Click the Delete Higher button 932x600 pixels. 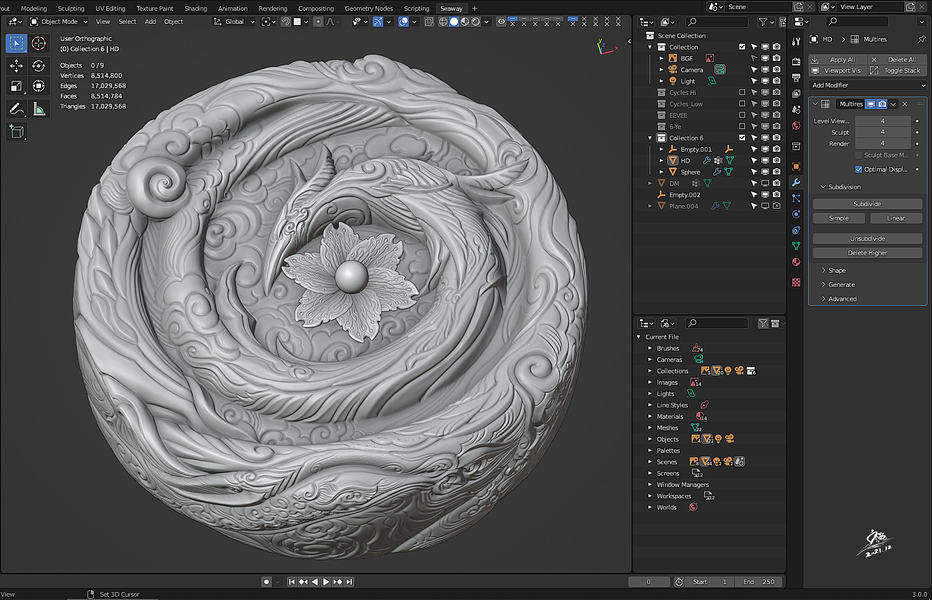(x=867, y=253)
